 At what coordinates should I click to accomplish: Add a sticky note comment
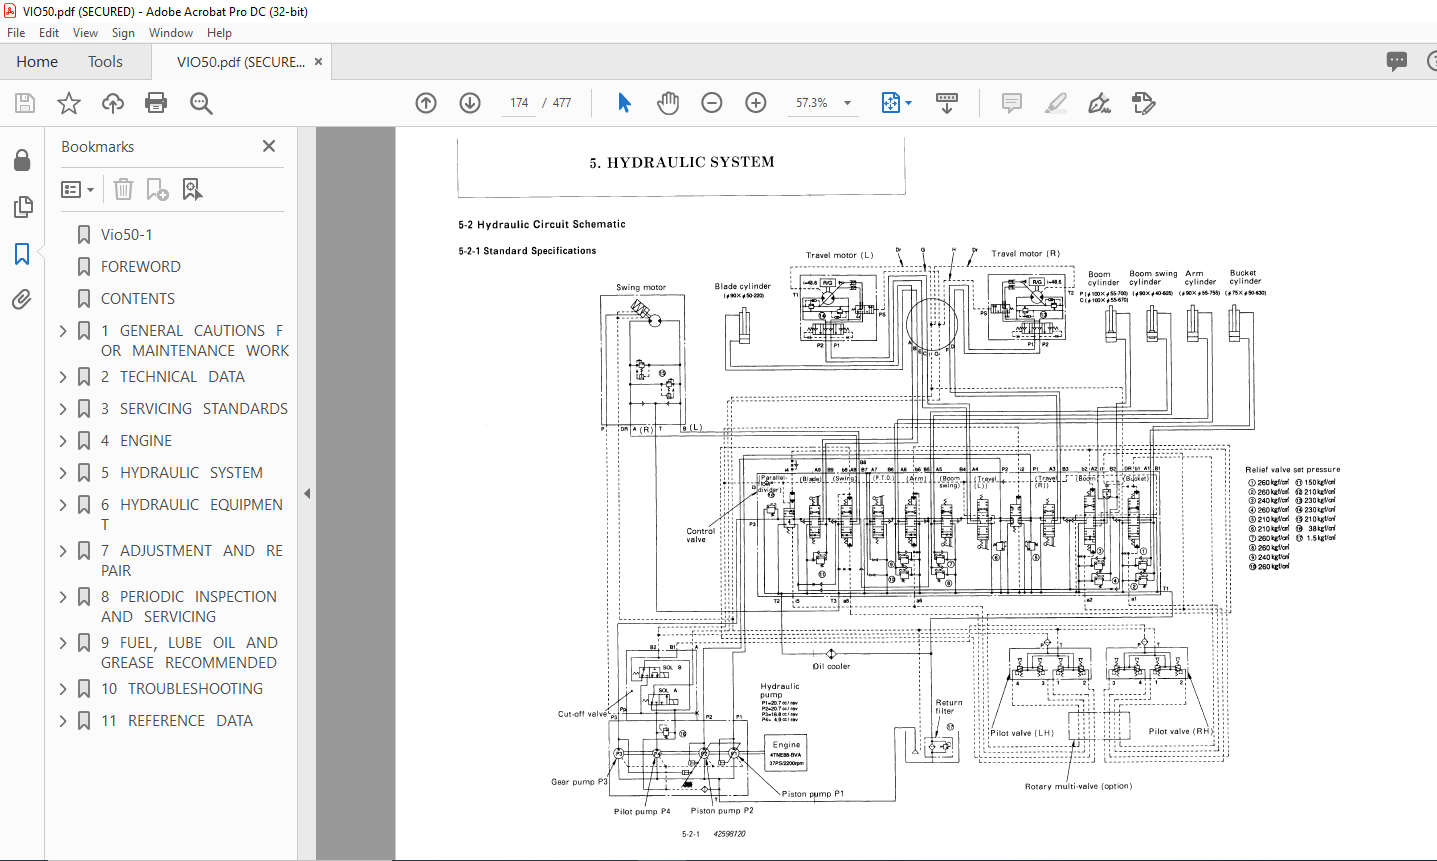pyautogui.click(x=1012, y=103)
